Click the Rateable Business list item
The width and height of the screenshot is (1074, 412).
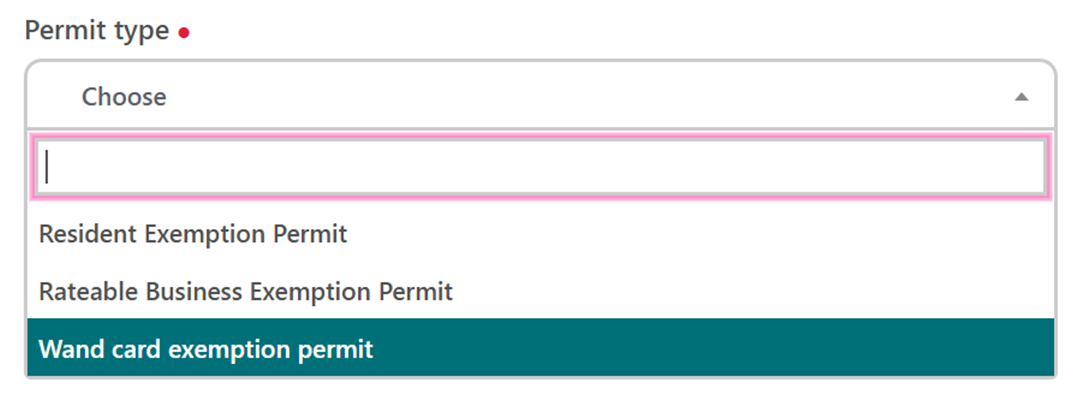pyautogui.click(x=246, y=292)
